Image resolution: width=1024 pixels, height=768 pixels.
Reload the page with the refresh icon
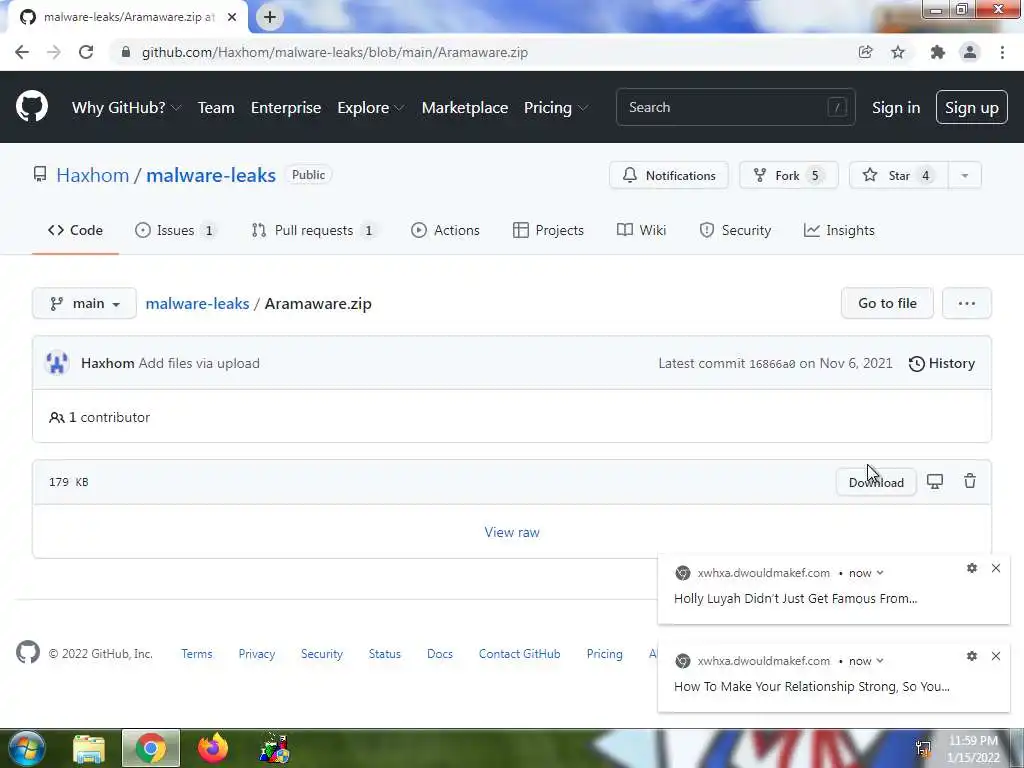coord(86,52)
